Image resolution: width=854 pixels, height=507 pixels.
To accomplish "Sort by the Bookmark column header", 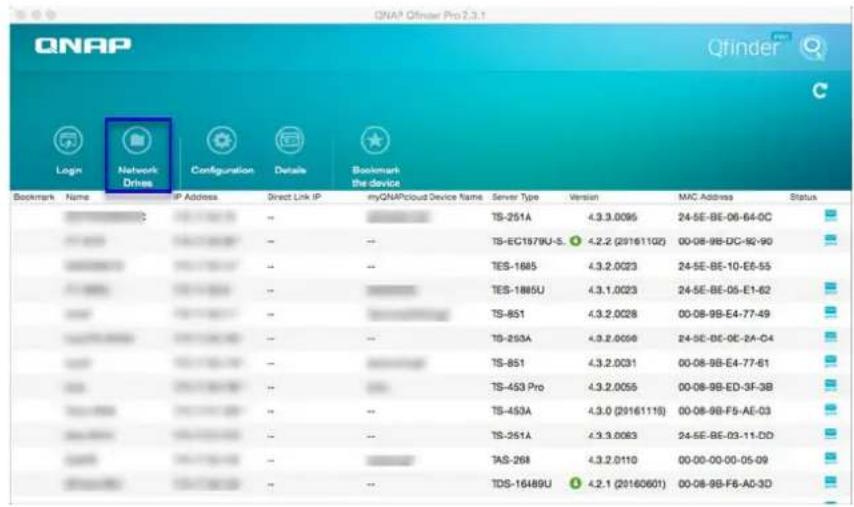I will coord(34,197).
